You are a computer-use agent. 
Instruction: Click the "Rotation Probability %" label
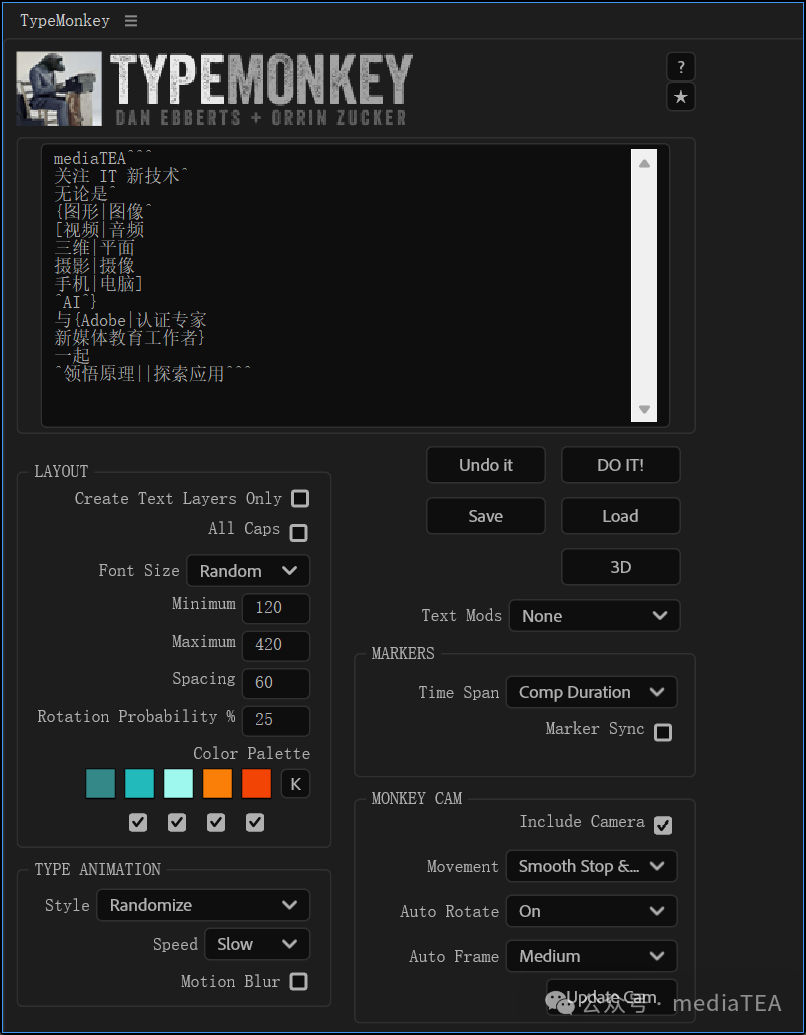pos(137,717)
